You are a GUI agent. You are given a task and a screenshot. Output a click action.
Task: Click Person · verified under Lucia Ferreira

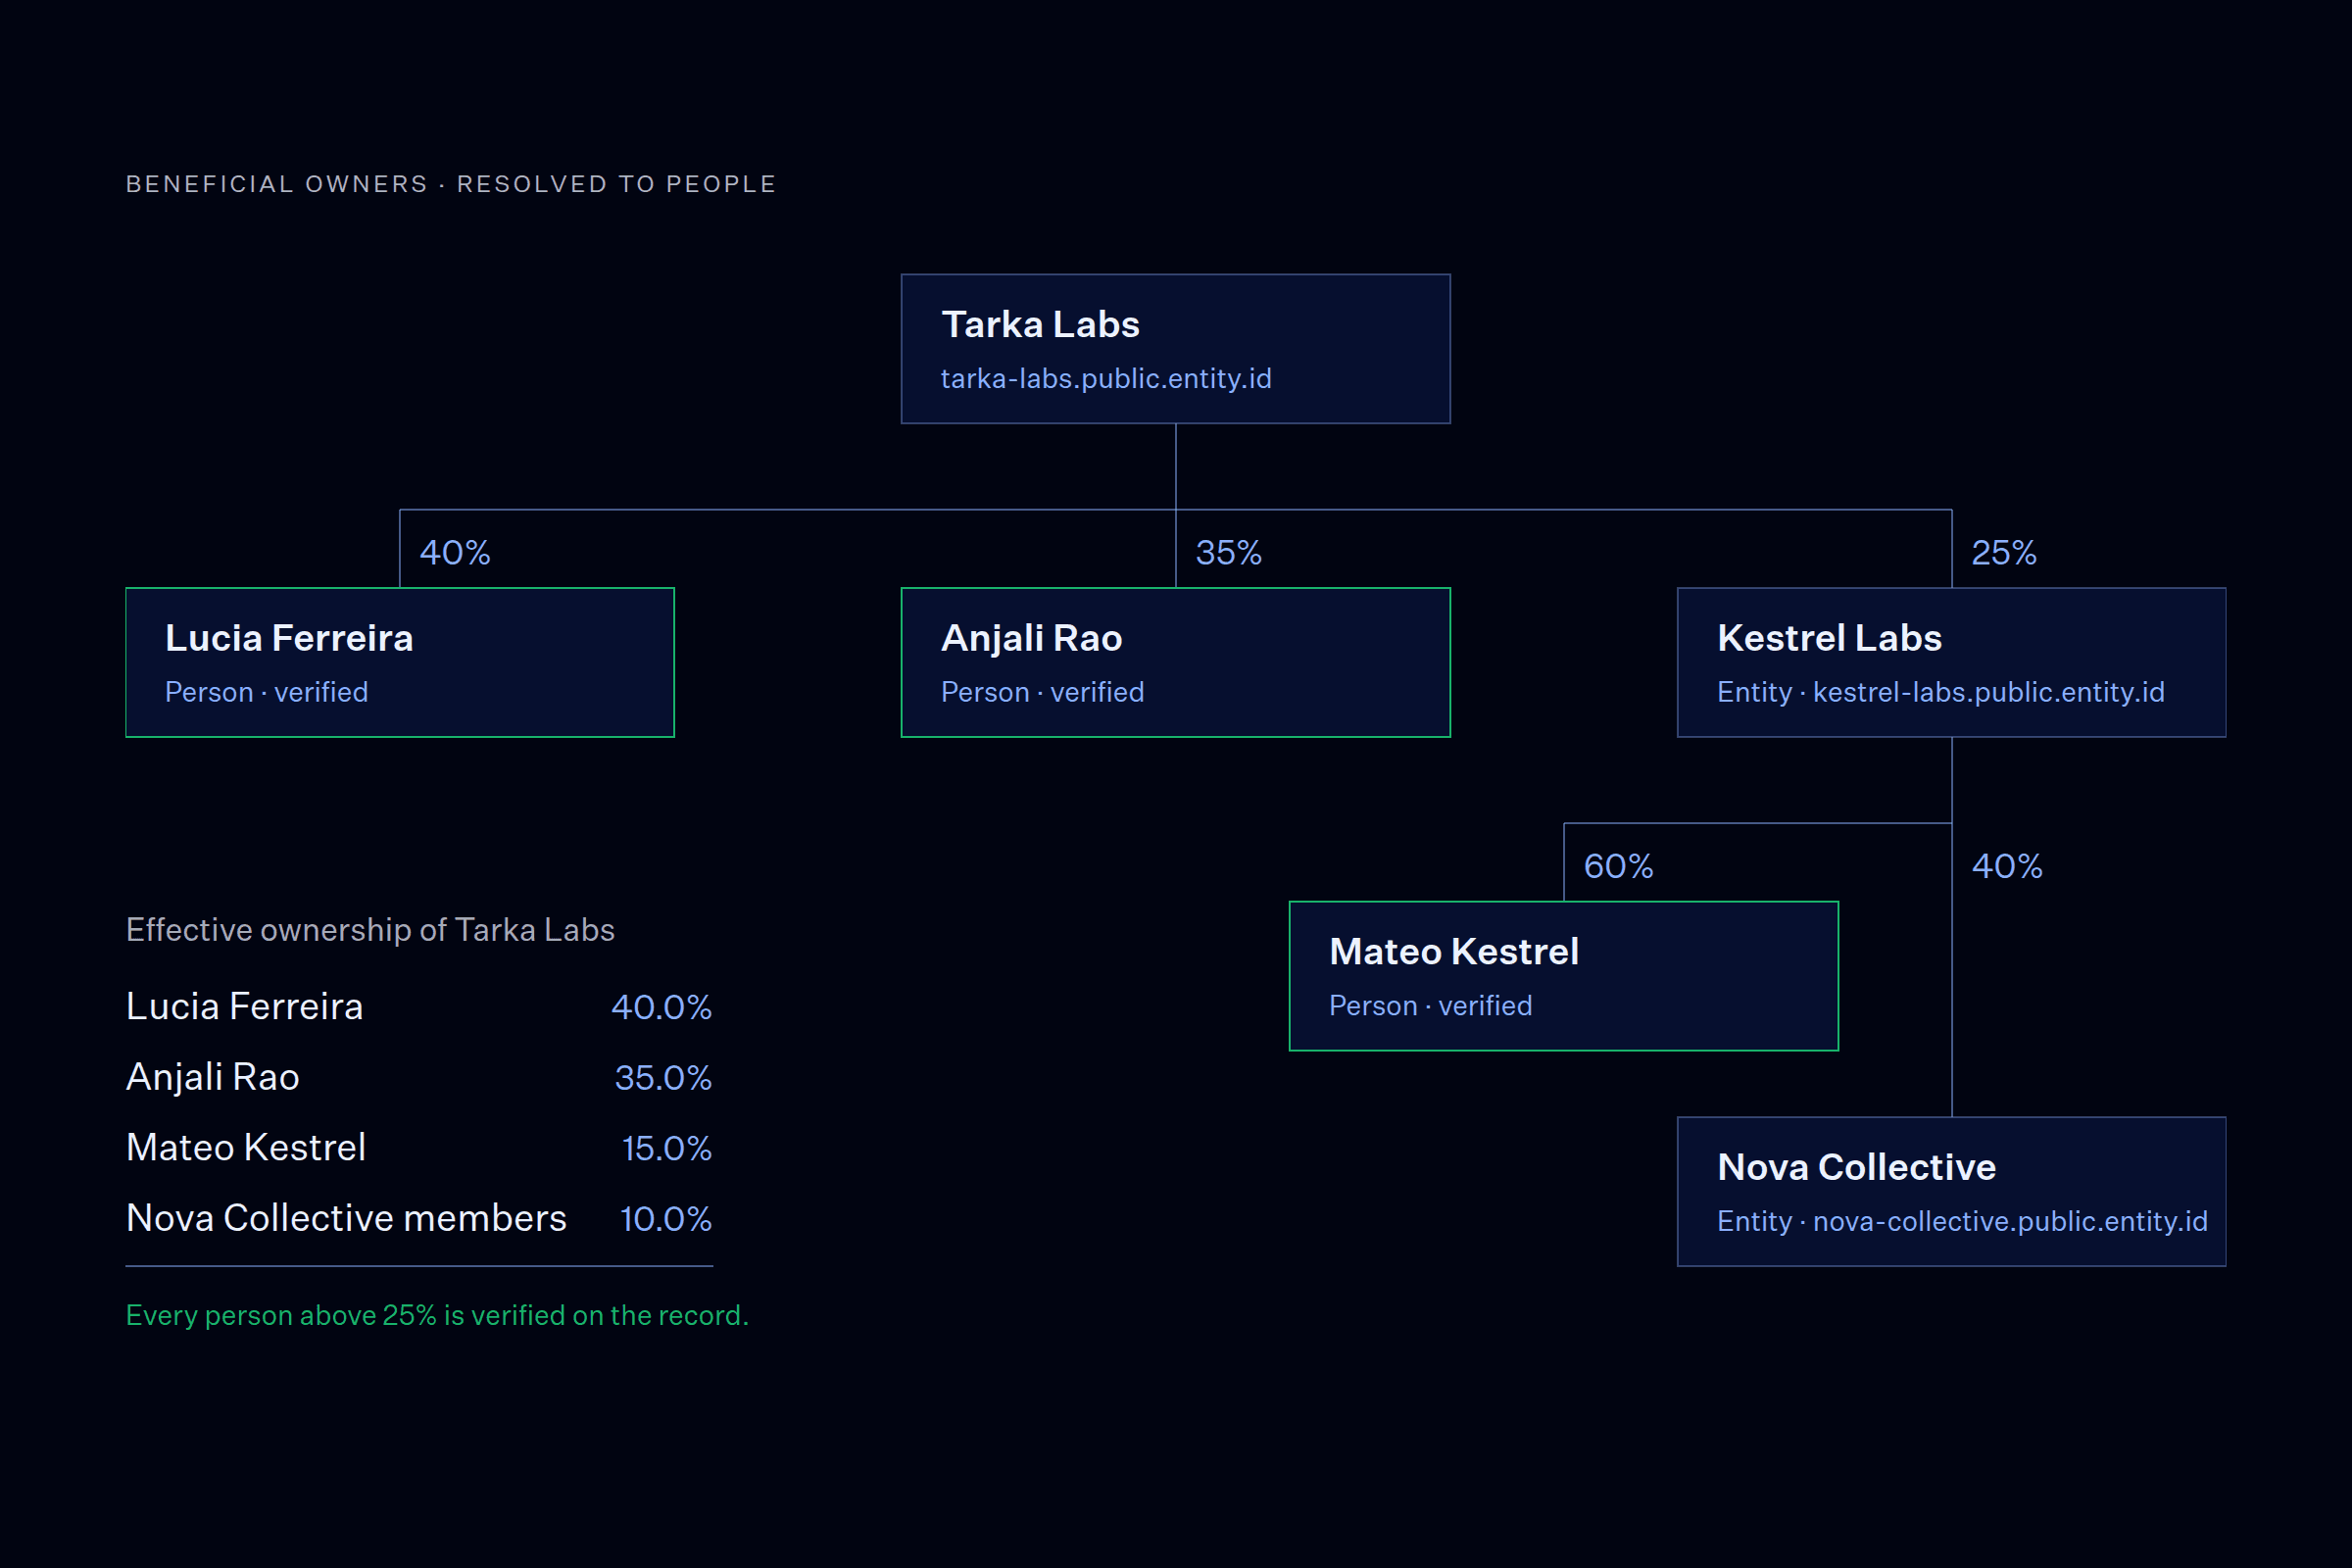266,692
